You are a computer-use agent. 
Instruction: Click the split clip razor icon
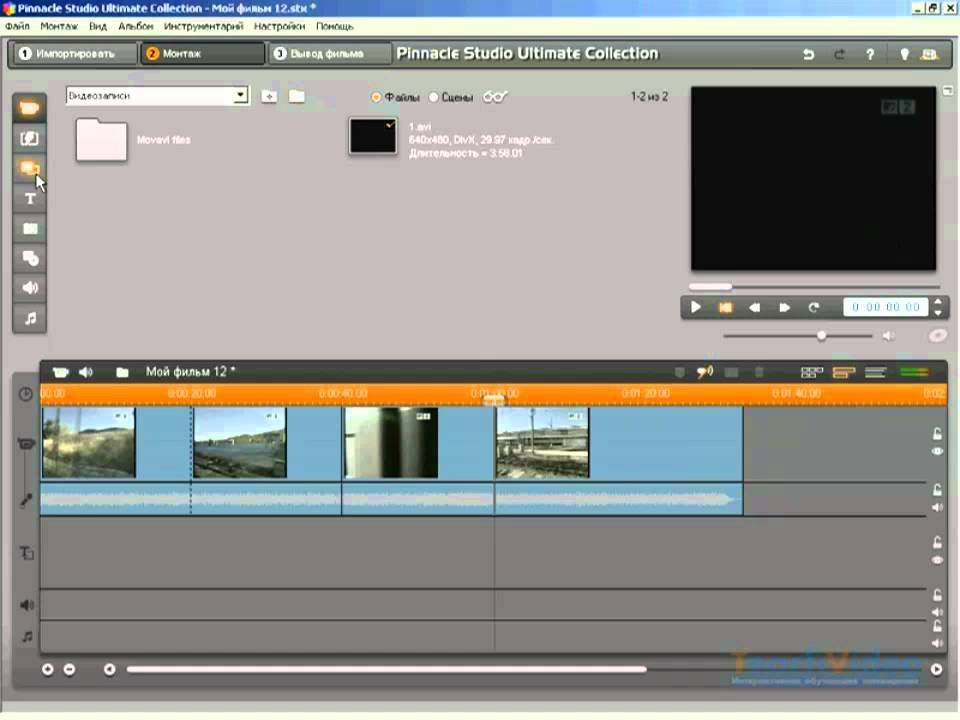731,372
